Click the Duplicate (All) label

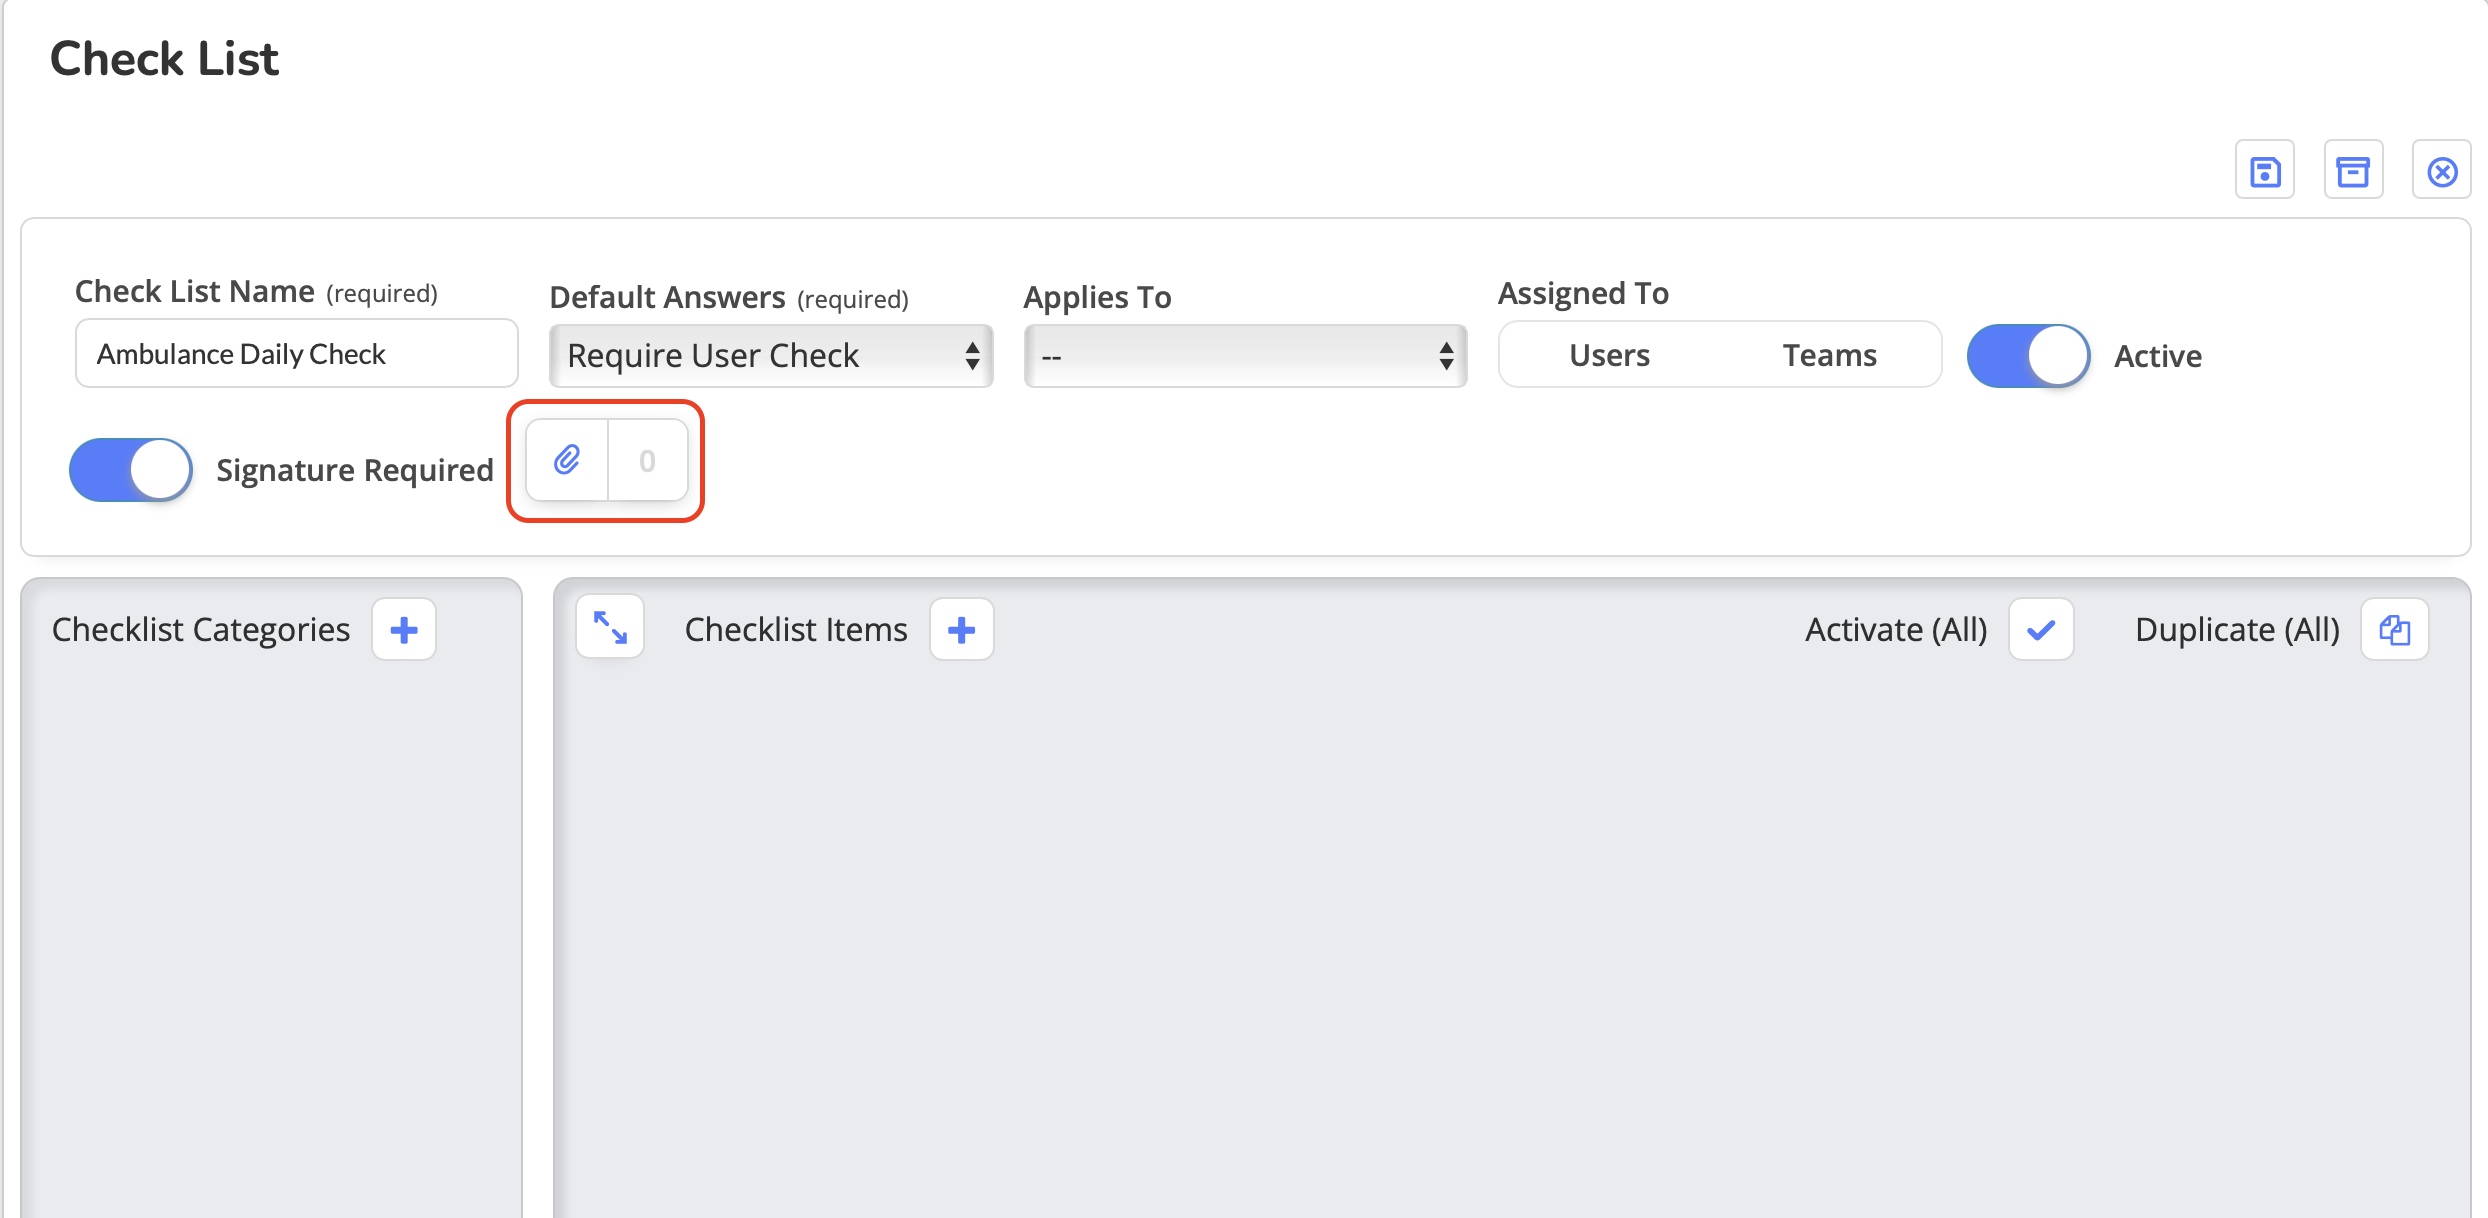pyautogui.click(x=2237, y=630)
